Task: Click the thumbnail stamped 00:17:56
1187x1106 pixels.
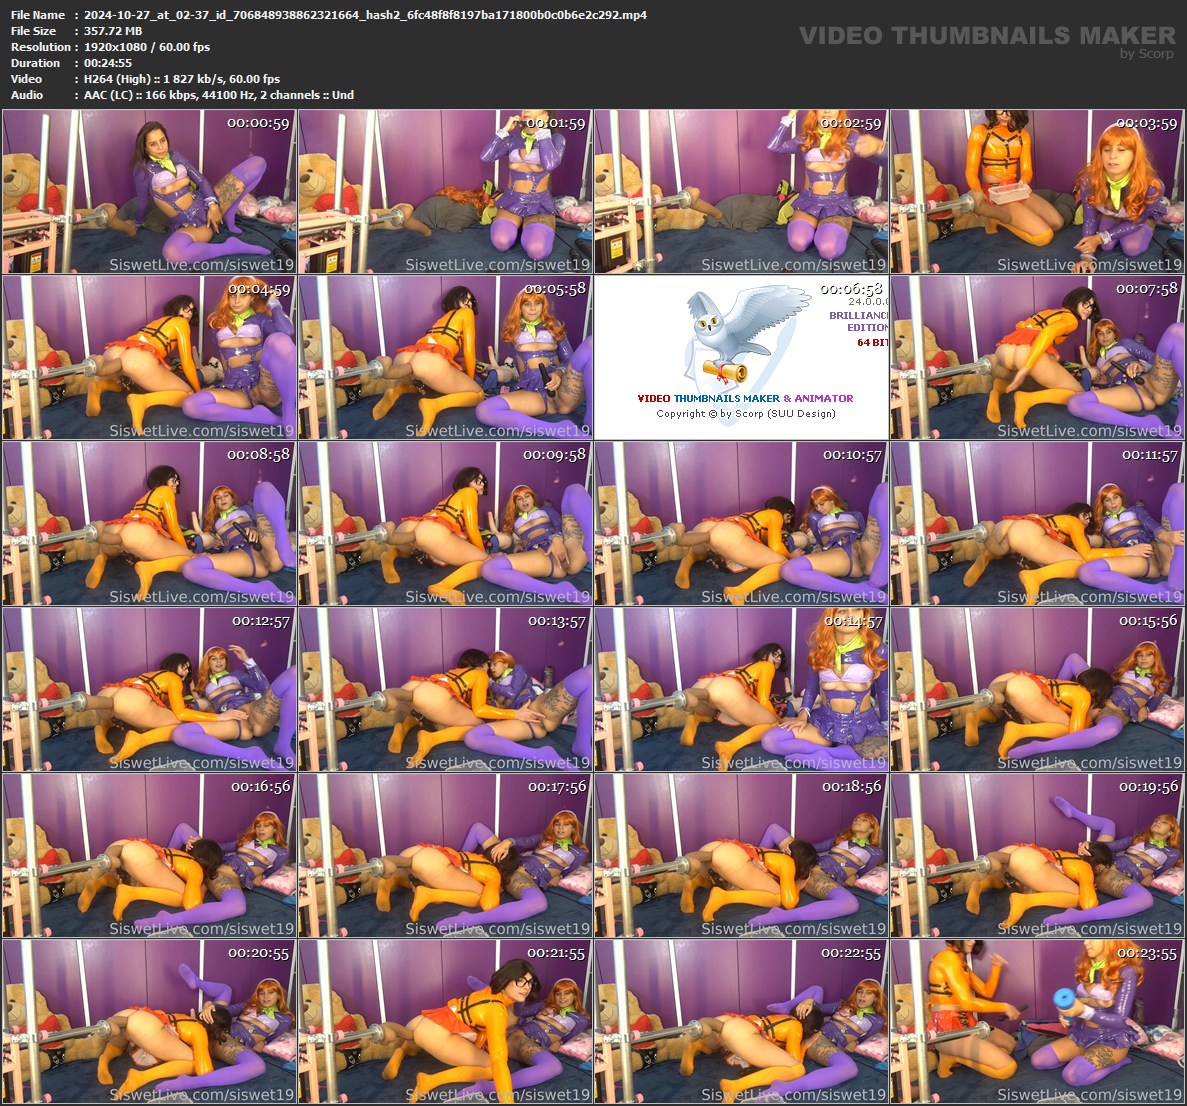Action: point(445,855)
